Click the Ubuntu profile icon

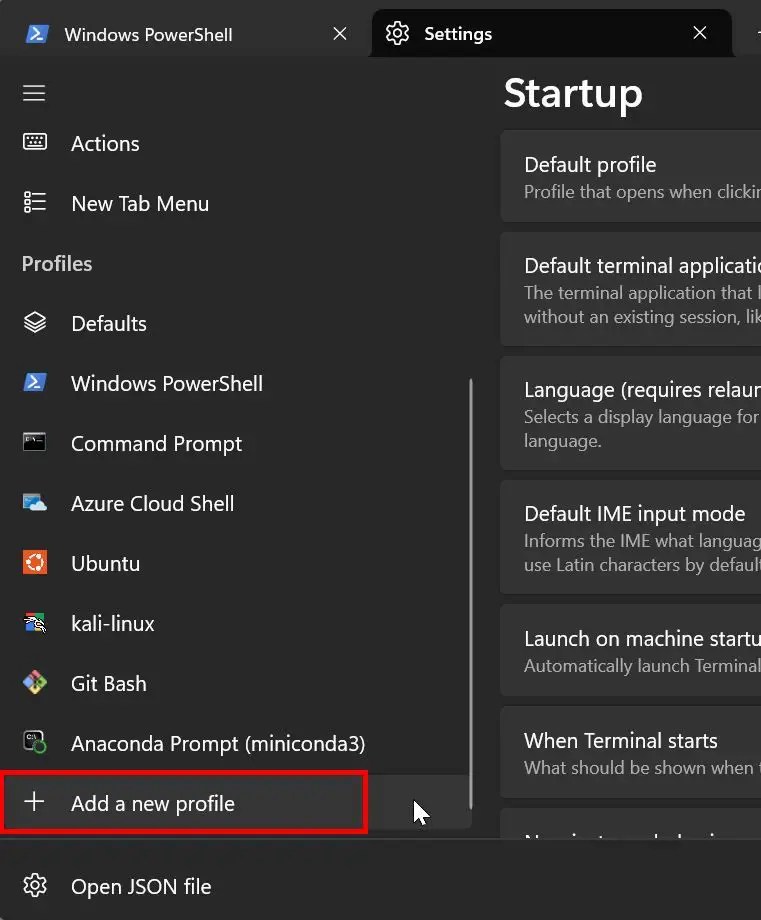pos(35,563)
